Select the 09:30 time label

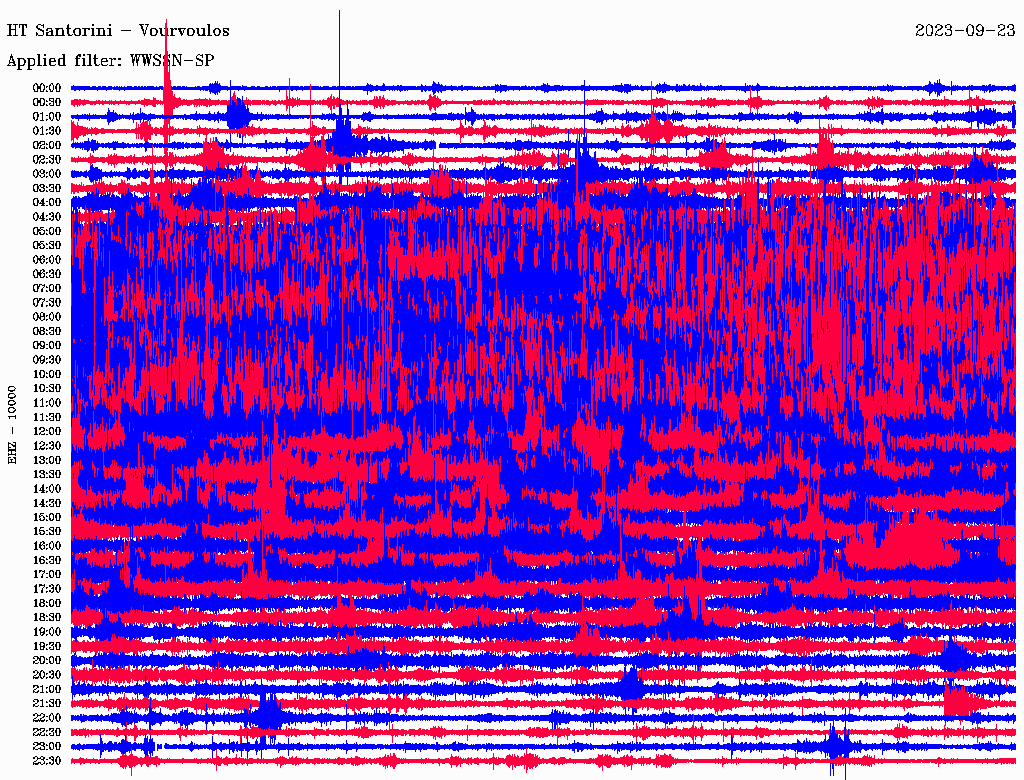[46, 360]
